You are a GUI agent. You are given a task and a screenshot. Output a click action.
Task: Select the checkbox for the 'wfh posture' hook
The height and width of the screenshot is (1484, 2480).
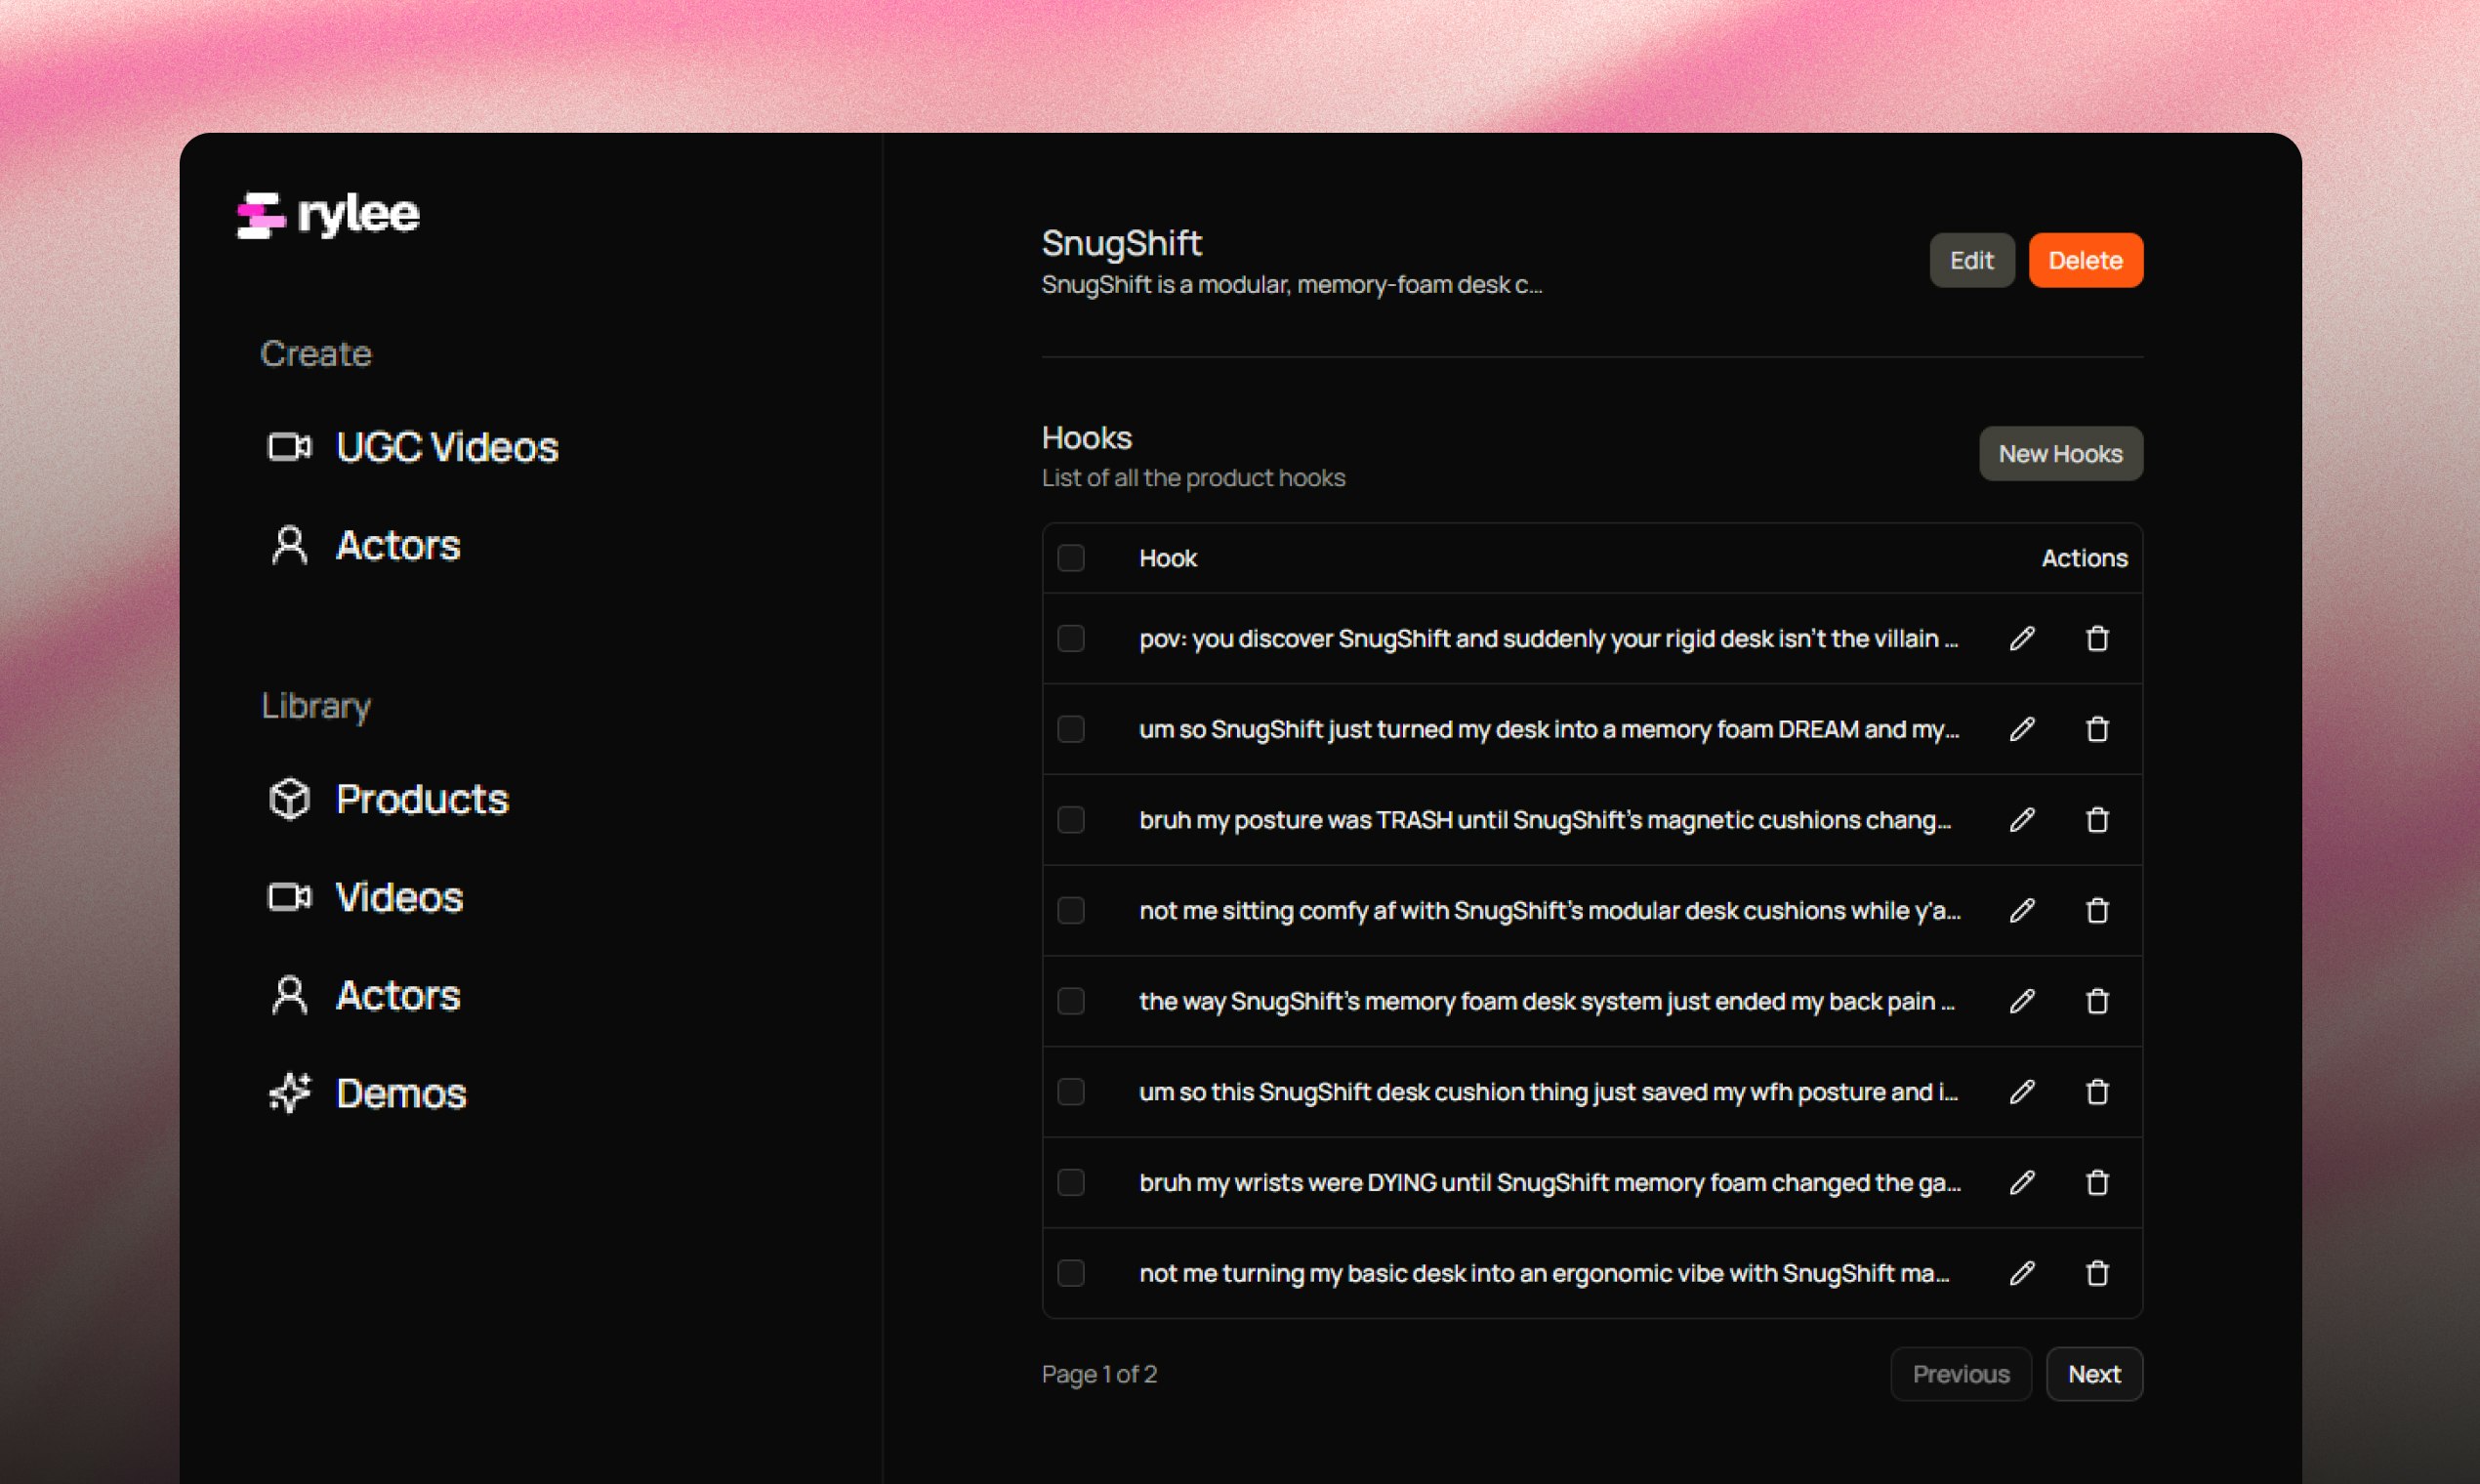pos(1070,1092)
